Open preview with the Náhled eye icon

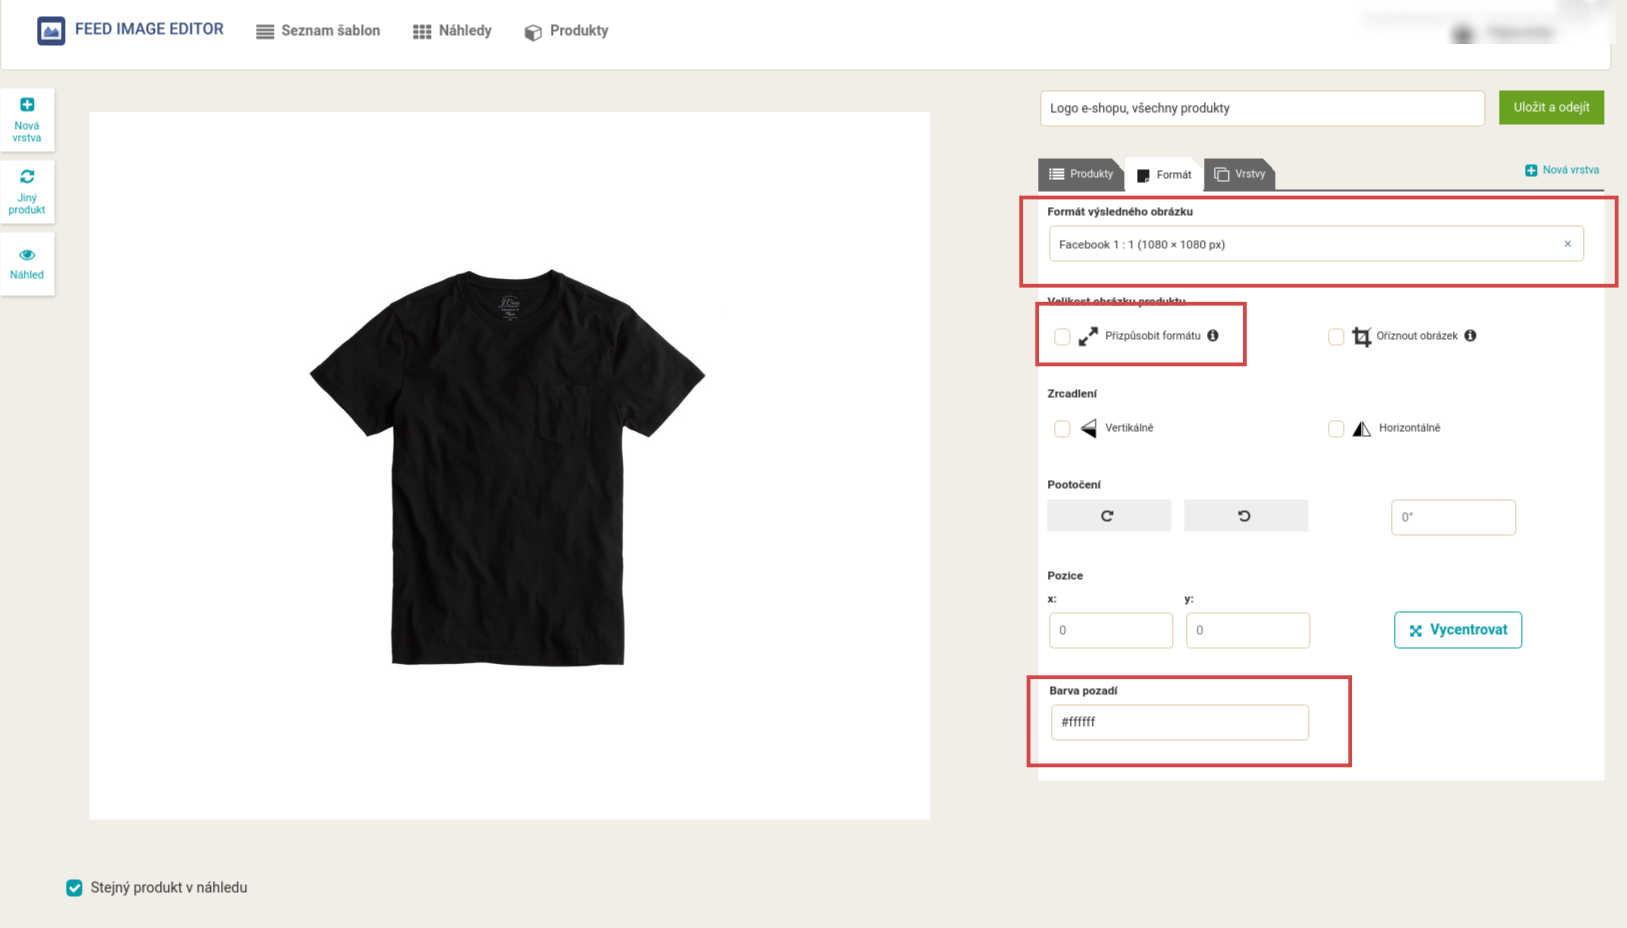tap(27, 255)
